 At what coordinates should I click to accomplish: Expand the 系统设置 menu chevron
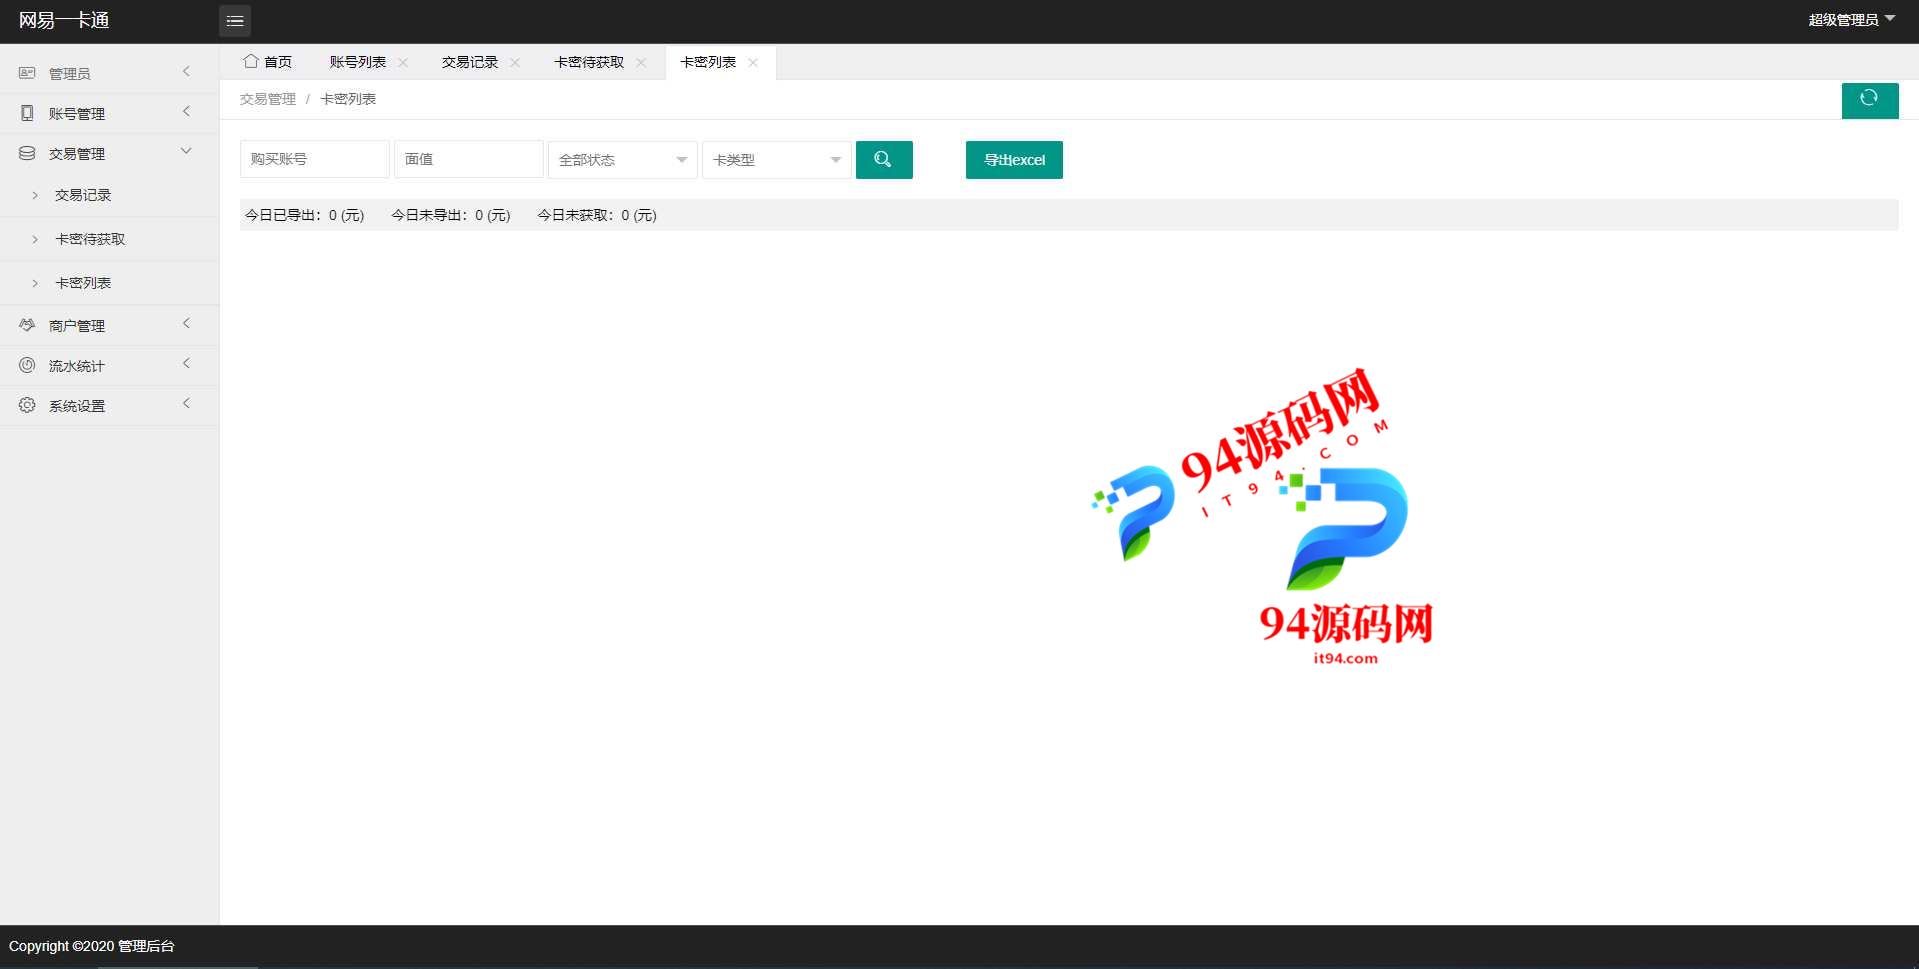click(186, 403)
